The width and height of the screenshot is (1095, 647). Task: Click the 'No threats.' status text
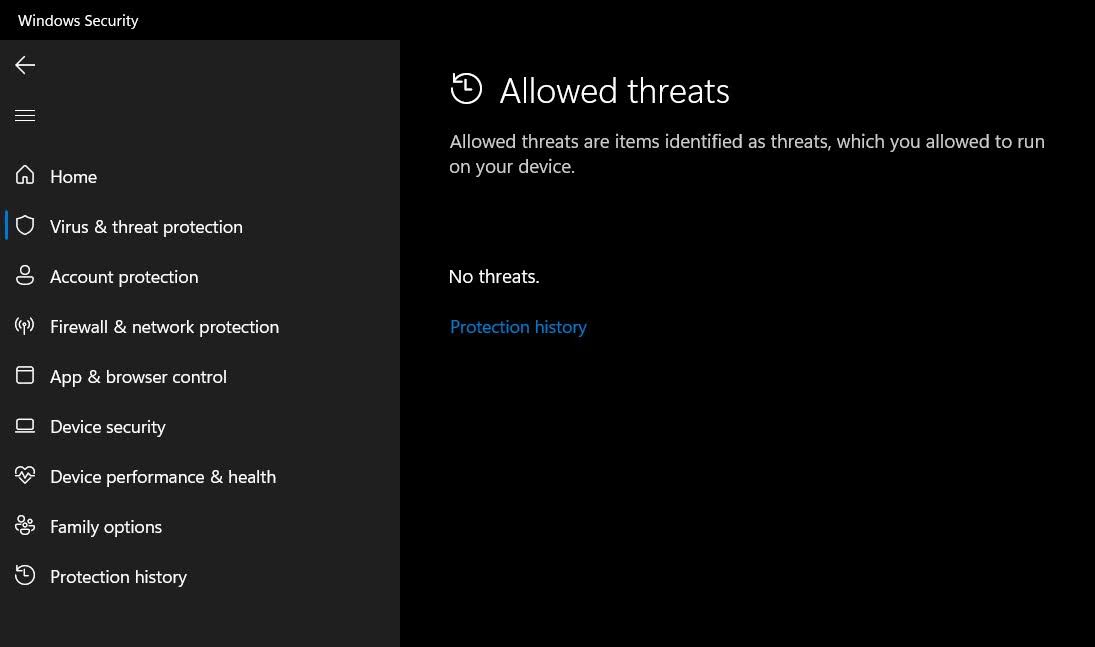(x=494, y=277)
